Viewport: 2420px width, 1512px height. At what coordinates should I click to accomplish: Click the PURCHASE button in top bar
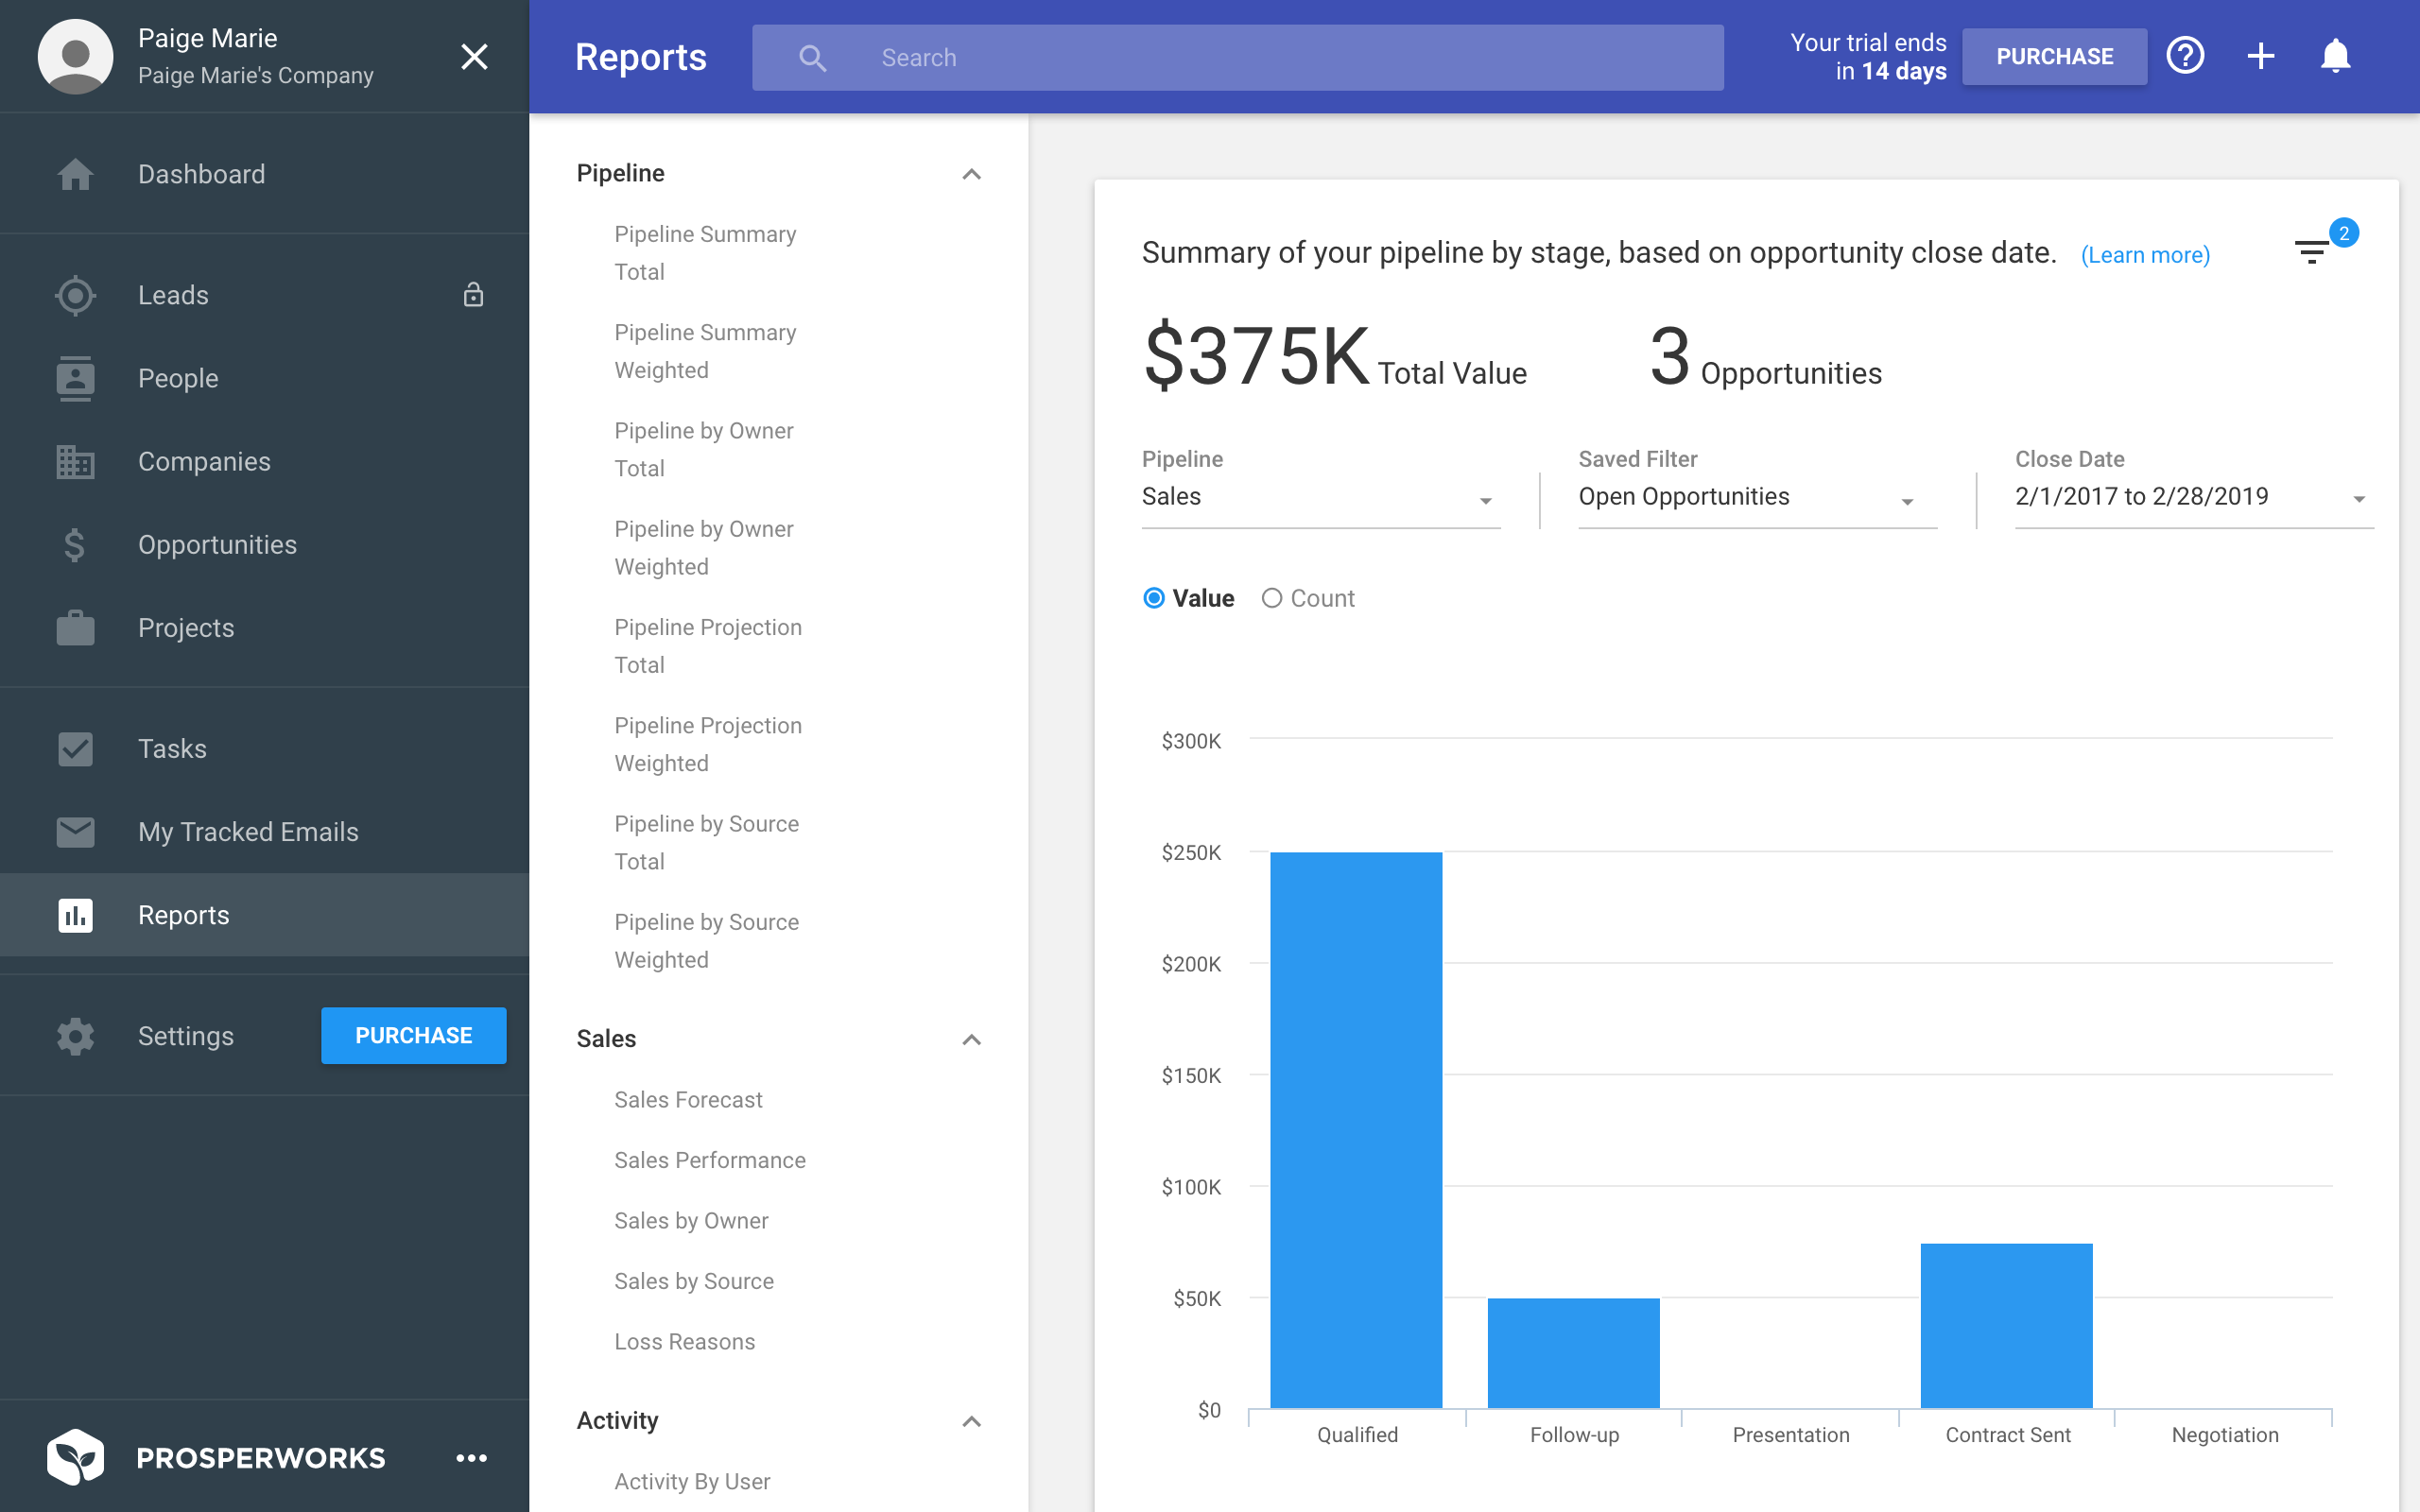click(2054, 56)
